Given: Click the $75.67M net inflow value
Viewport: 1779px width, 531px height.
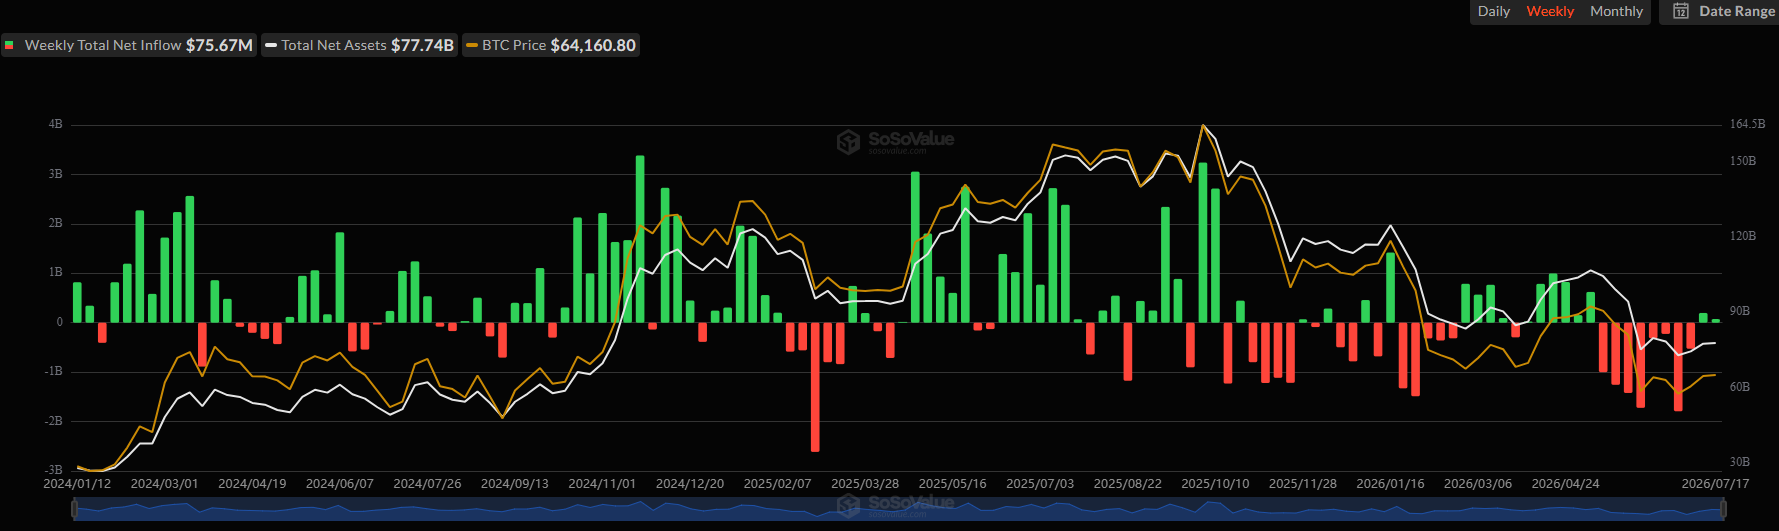Looking at the screenshot, I should [219, 45].
